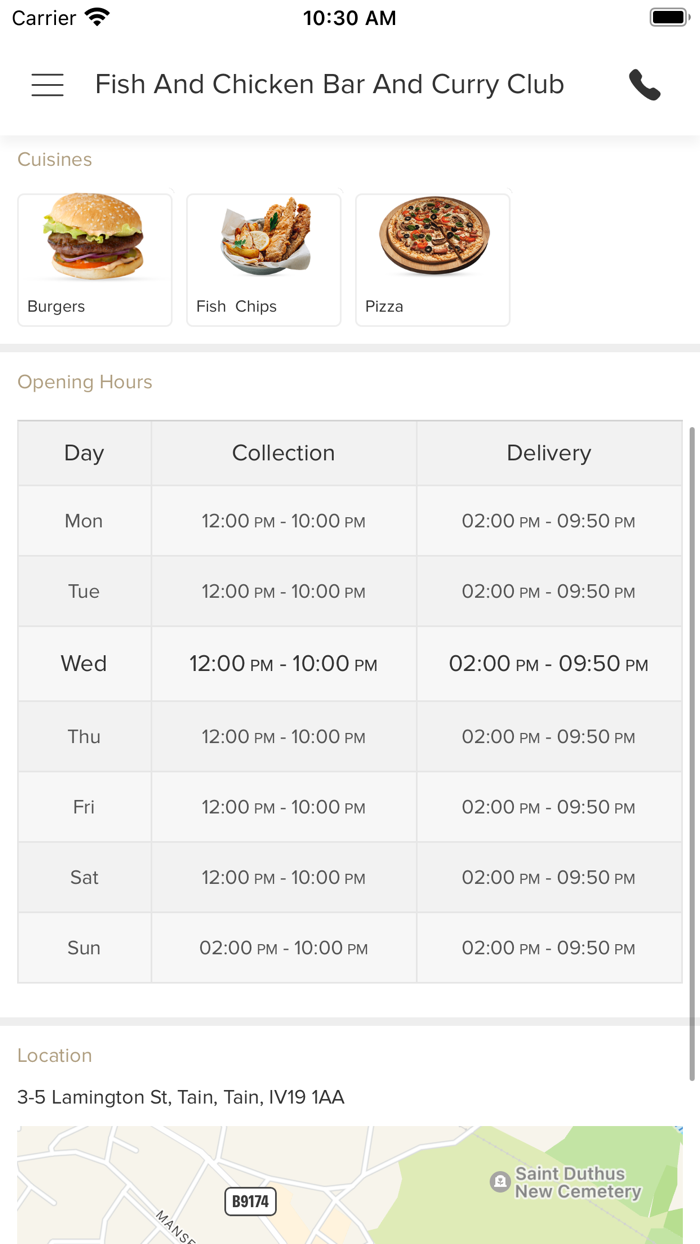Tap the phone call icon

tap(645, 85)
